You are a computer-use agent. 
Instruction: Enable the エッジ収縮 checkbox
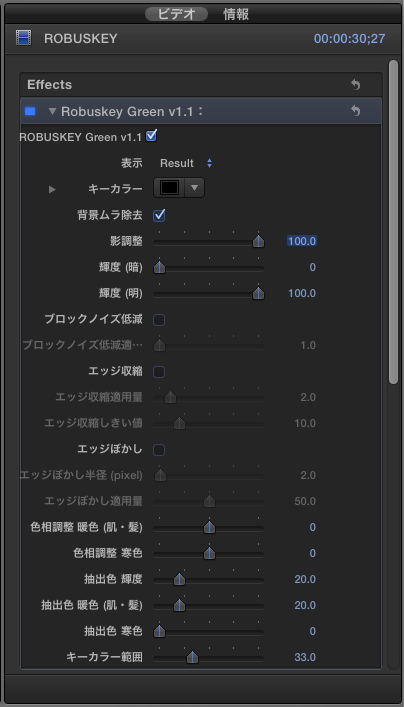(159, 372)
